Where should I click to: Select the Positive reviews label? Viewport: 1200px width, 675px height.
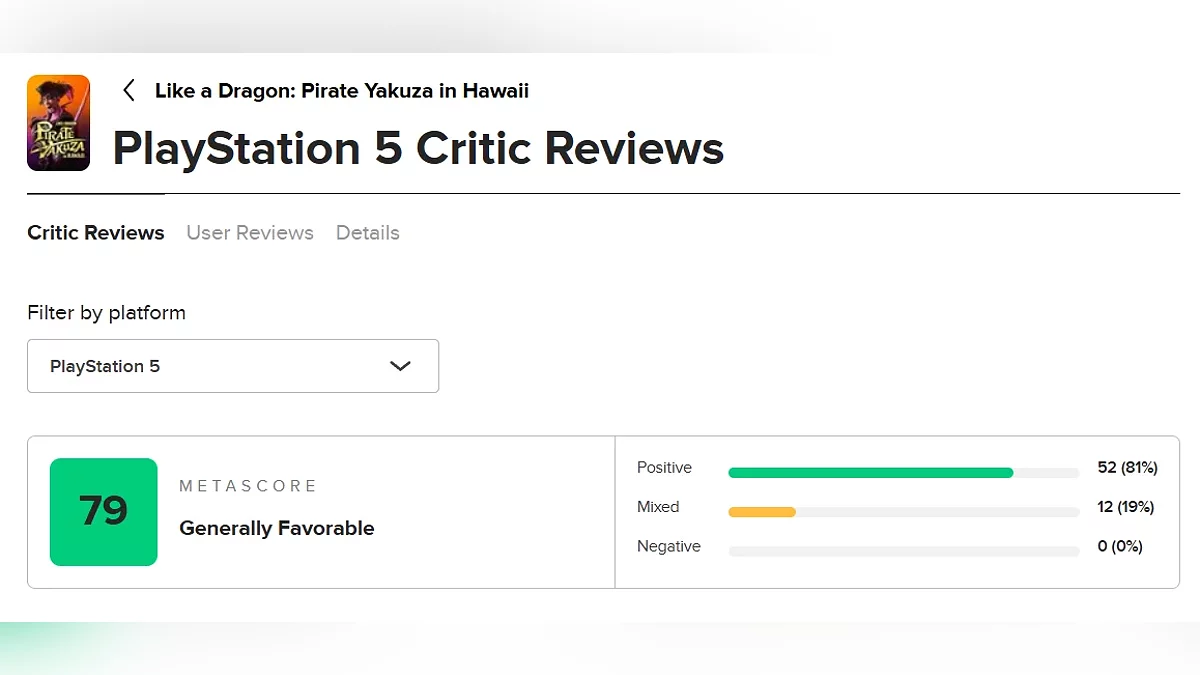(x=664, y=468)
